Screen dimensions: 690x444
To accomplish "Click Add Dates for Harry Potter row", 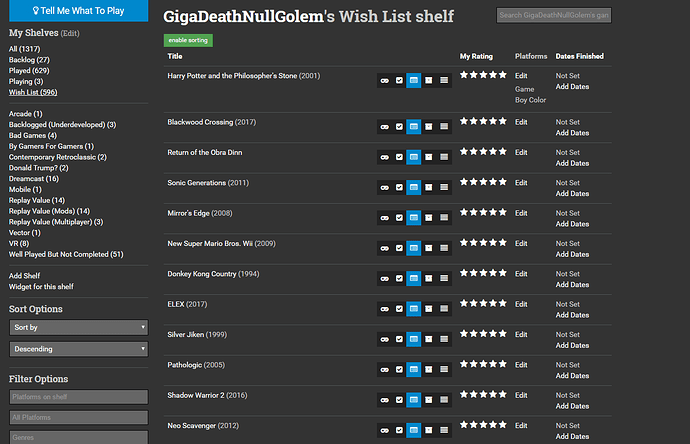I will (572, 87).
